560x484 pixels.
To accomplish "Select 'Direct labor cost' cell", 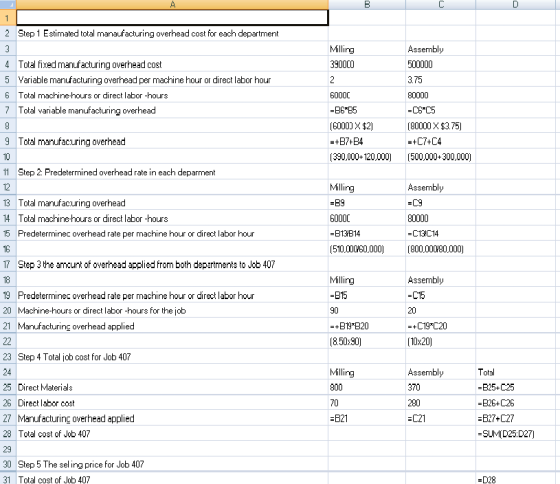I will tap(172, 403).
